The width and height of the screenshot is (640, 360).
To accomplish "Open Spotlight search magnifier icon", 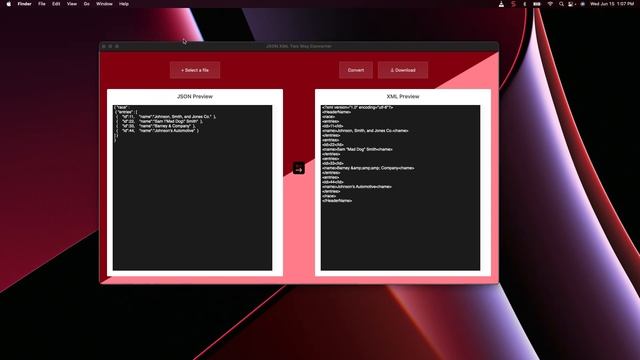I will [561, 4].
